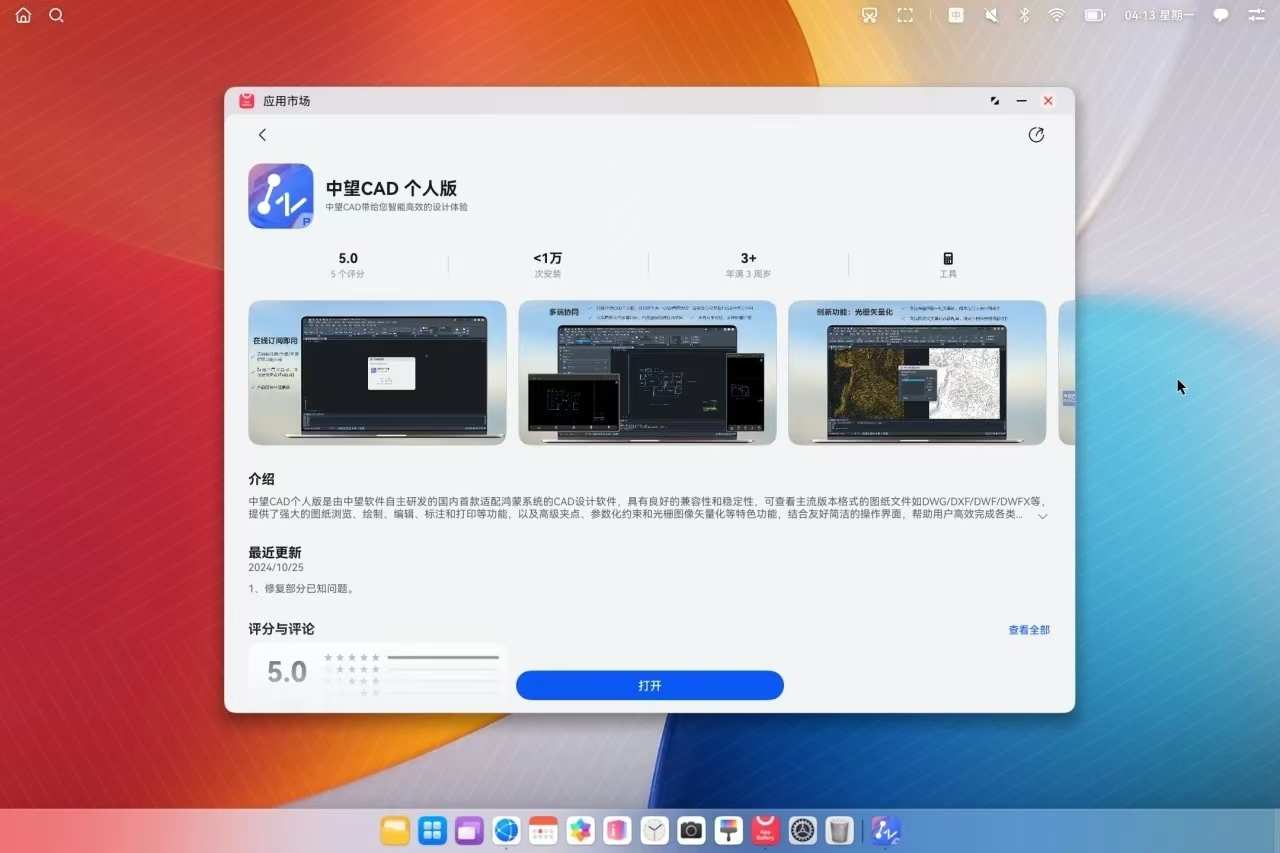Switch input method via the 中 icon
This screenshot has width=1280, height=853.
pos(956,15)
